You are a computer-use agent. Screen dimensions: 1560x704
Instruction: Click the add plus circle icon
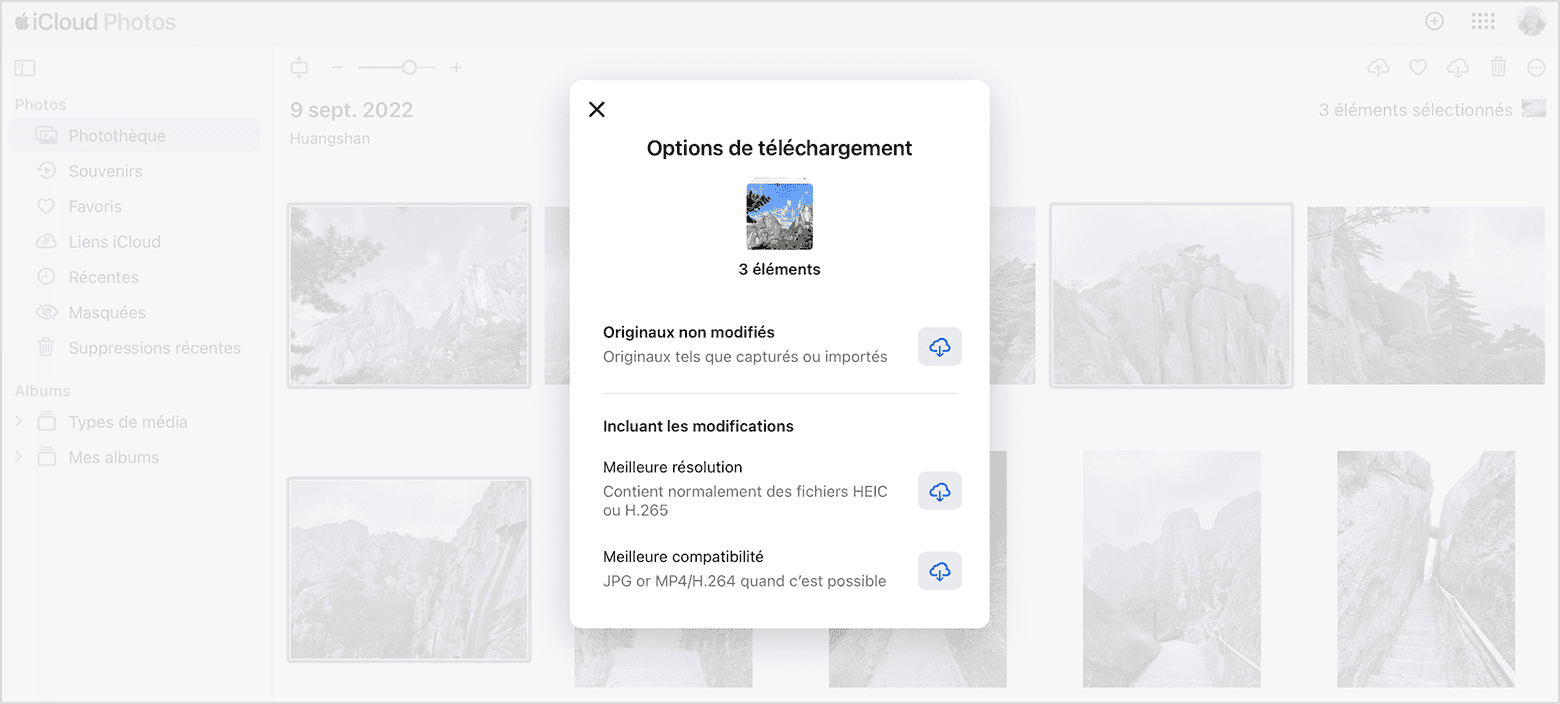tap(1434, 21)
